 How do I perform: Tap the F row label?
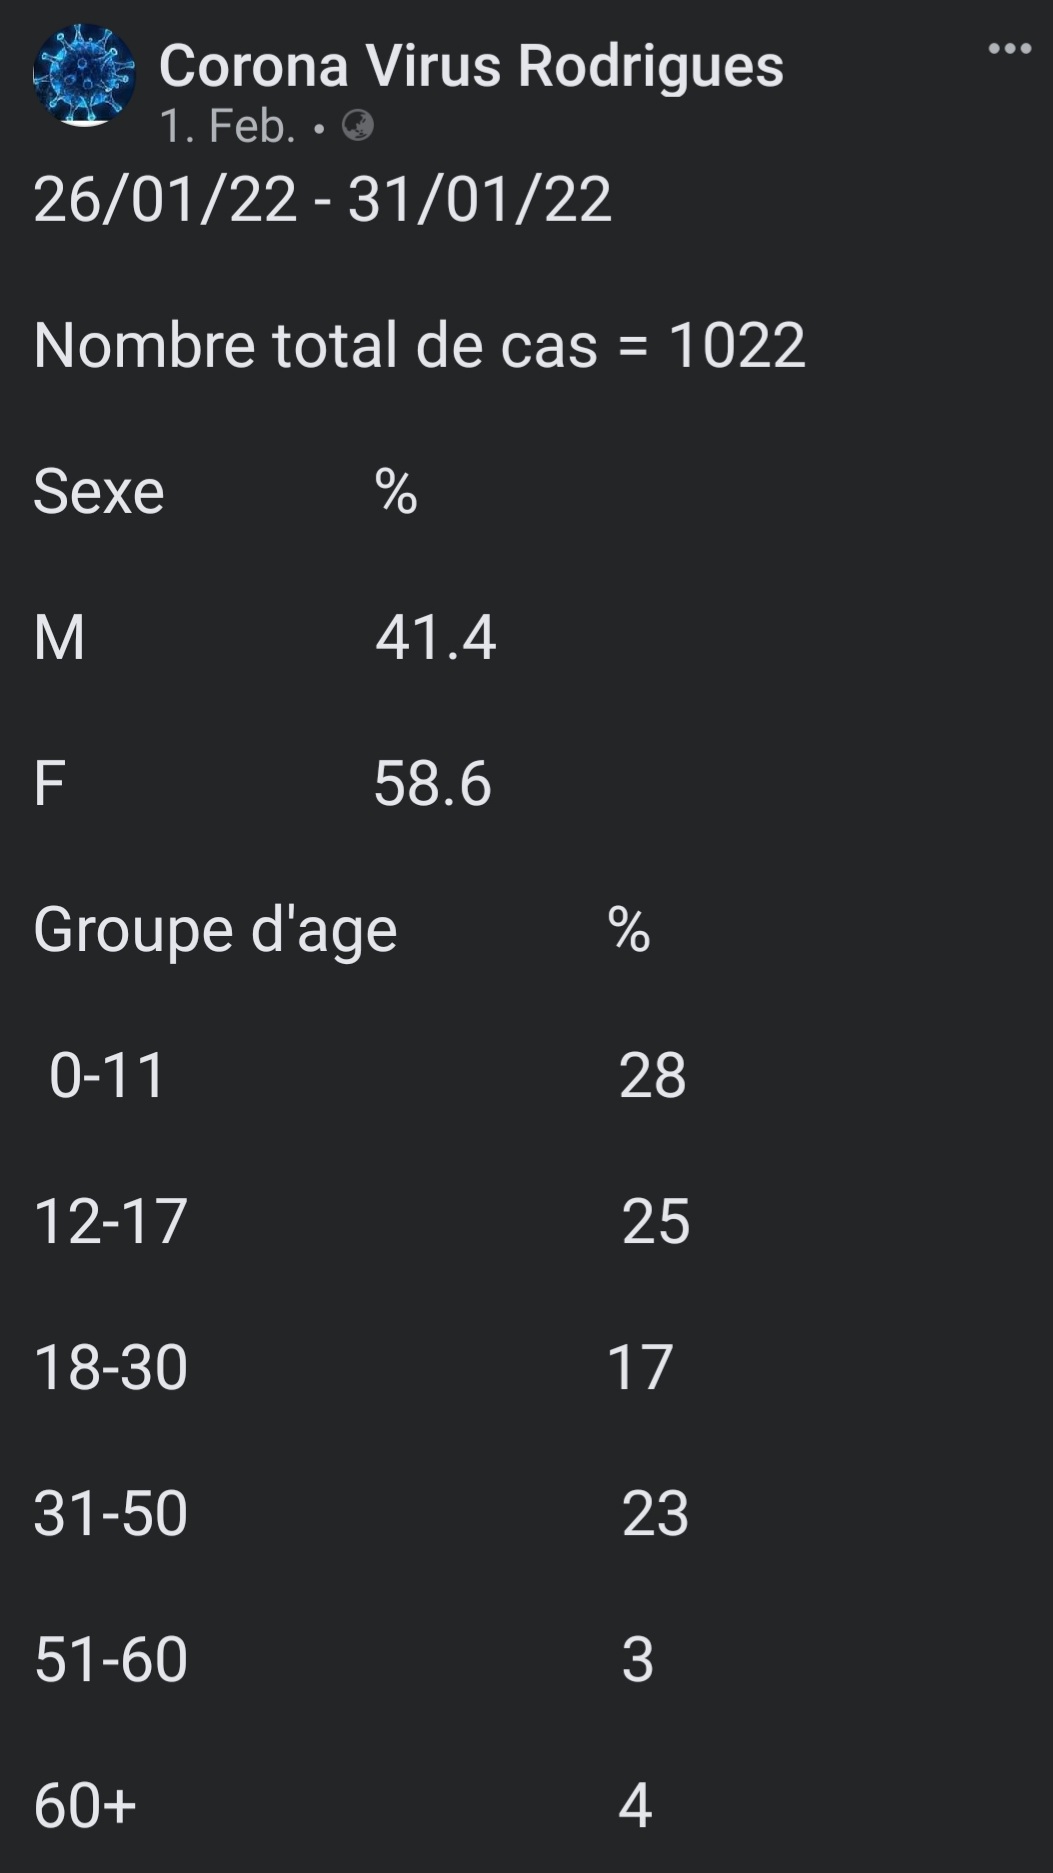49,783
